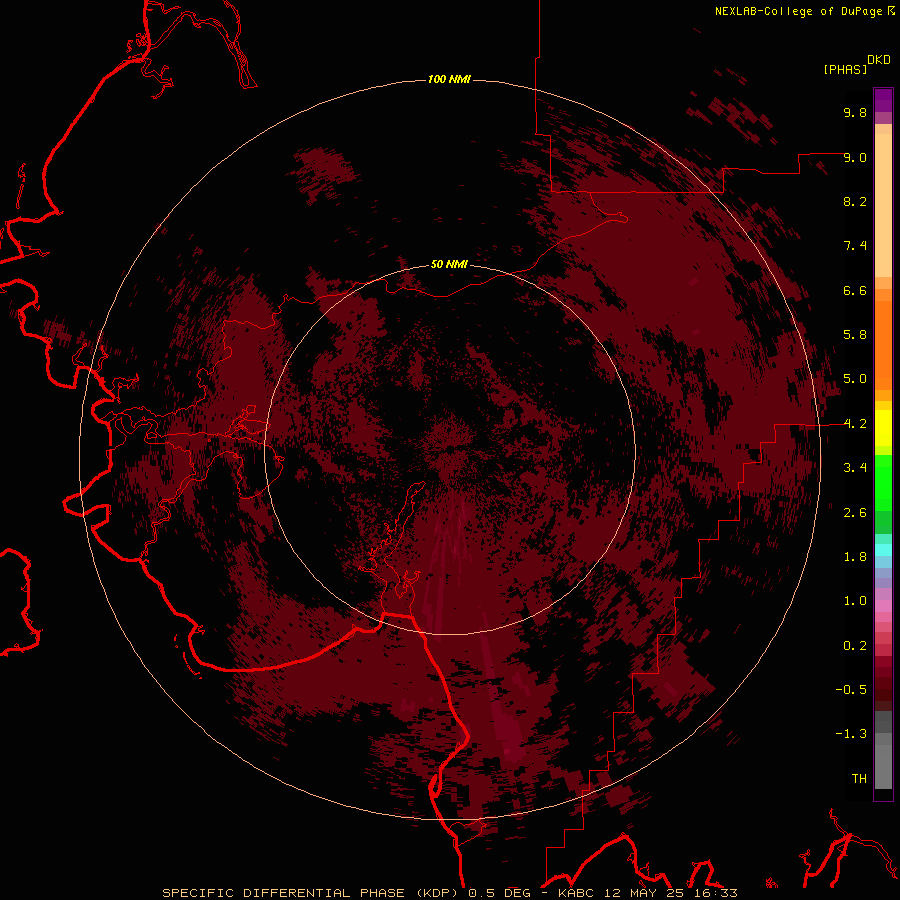Click the KABC station identifier in caption
900x900 pixels.
pyautogui.click(x=577, y=893)
